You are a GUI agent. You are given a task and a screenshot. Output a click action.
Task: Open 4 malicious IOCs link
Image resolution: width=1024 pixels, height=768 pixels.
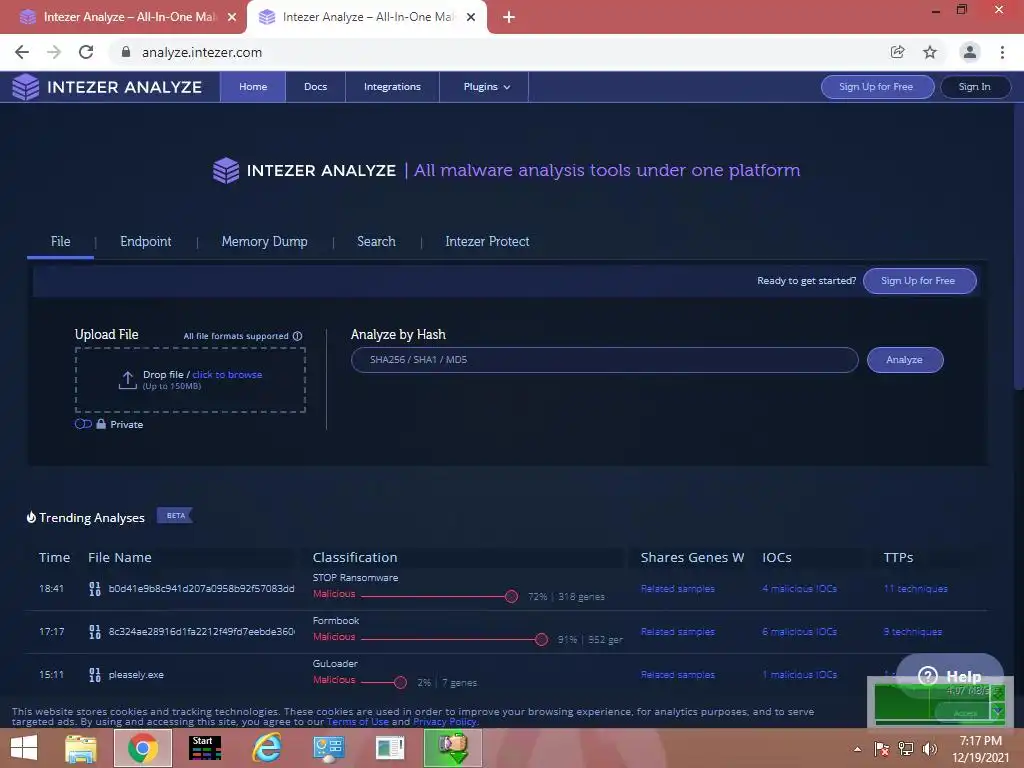tap(799, 588)
